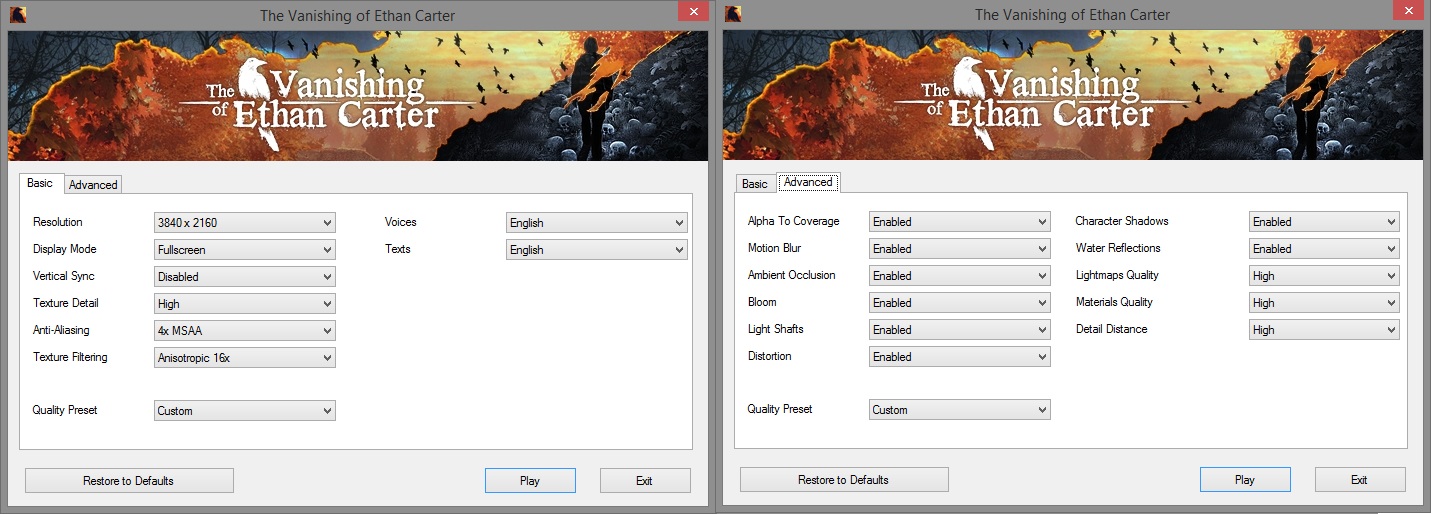
Task: Switch to Advanced tab in left window
Action: pyautogui.click(x=93, y=185)
